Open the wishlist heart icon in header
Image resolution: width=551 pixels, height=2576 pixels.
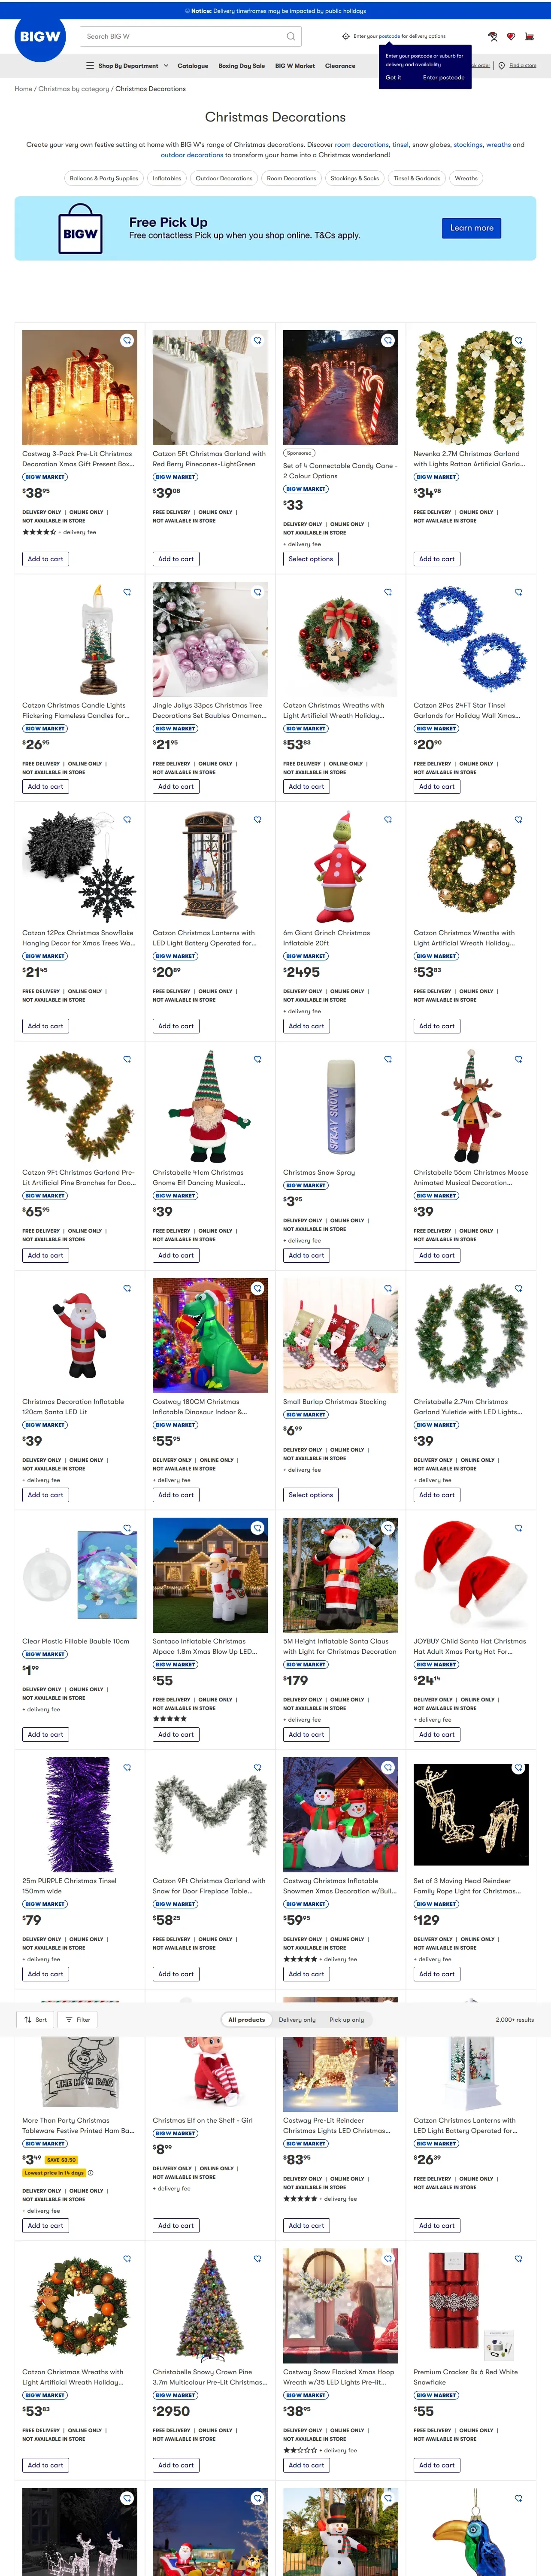(511, 36)
